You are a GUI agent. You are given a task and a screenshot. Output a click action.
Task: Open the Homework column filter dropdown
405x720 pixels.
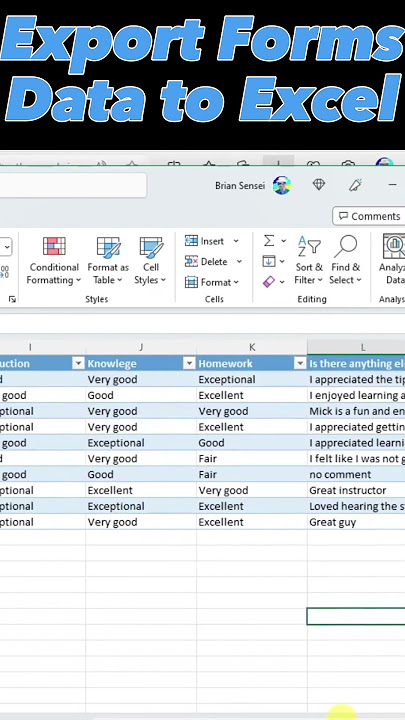coord(300,364)
